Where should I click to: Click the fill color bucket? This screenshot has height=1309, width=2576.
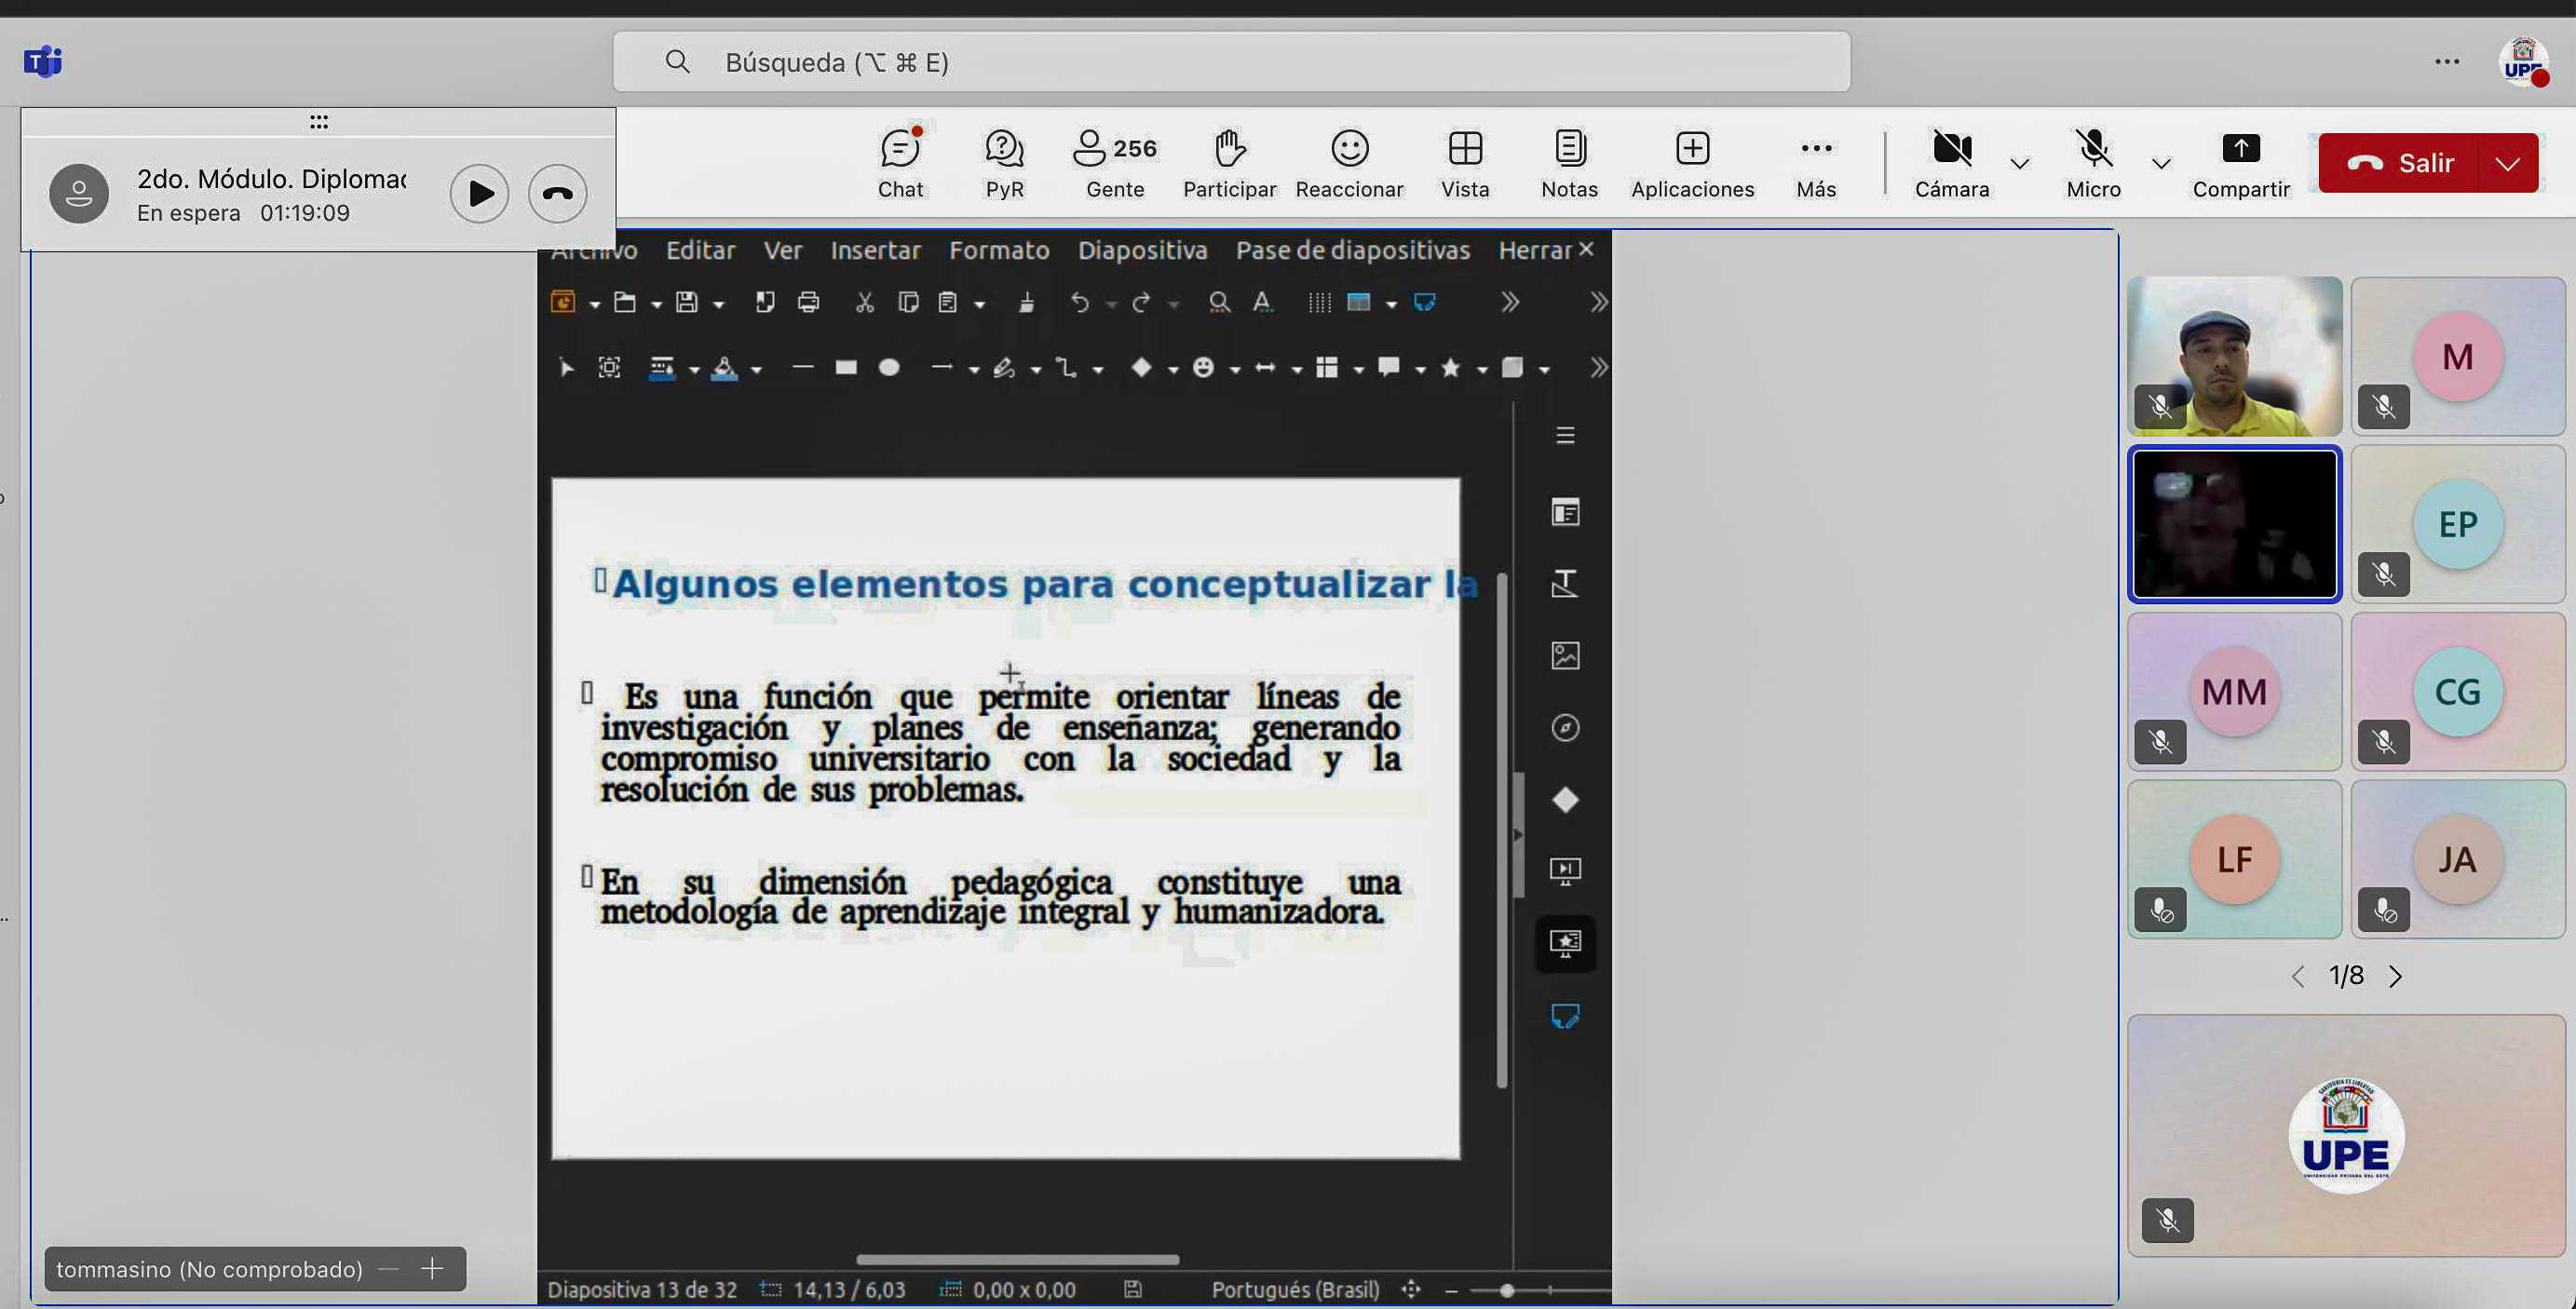click(x=724, y=368)
